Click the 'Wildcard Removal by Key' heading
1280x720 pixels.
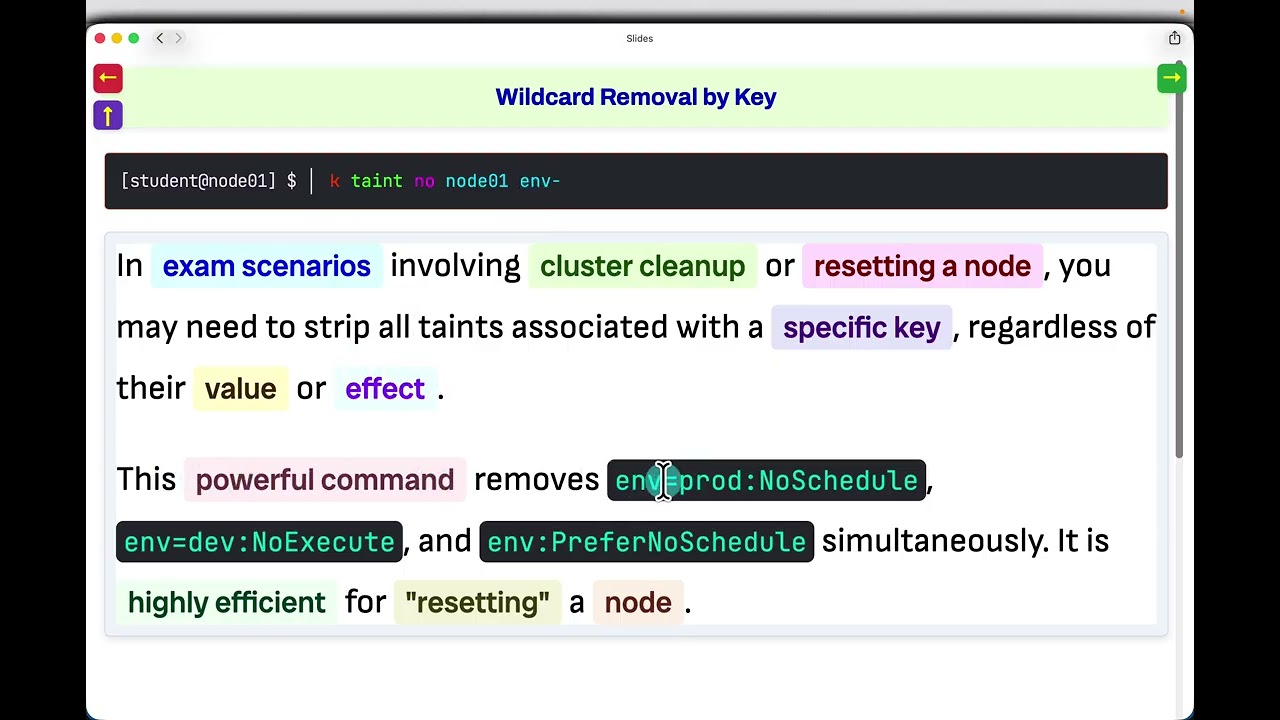click(x=636, y=97)
